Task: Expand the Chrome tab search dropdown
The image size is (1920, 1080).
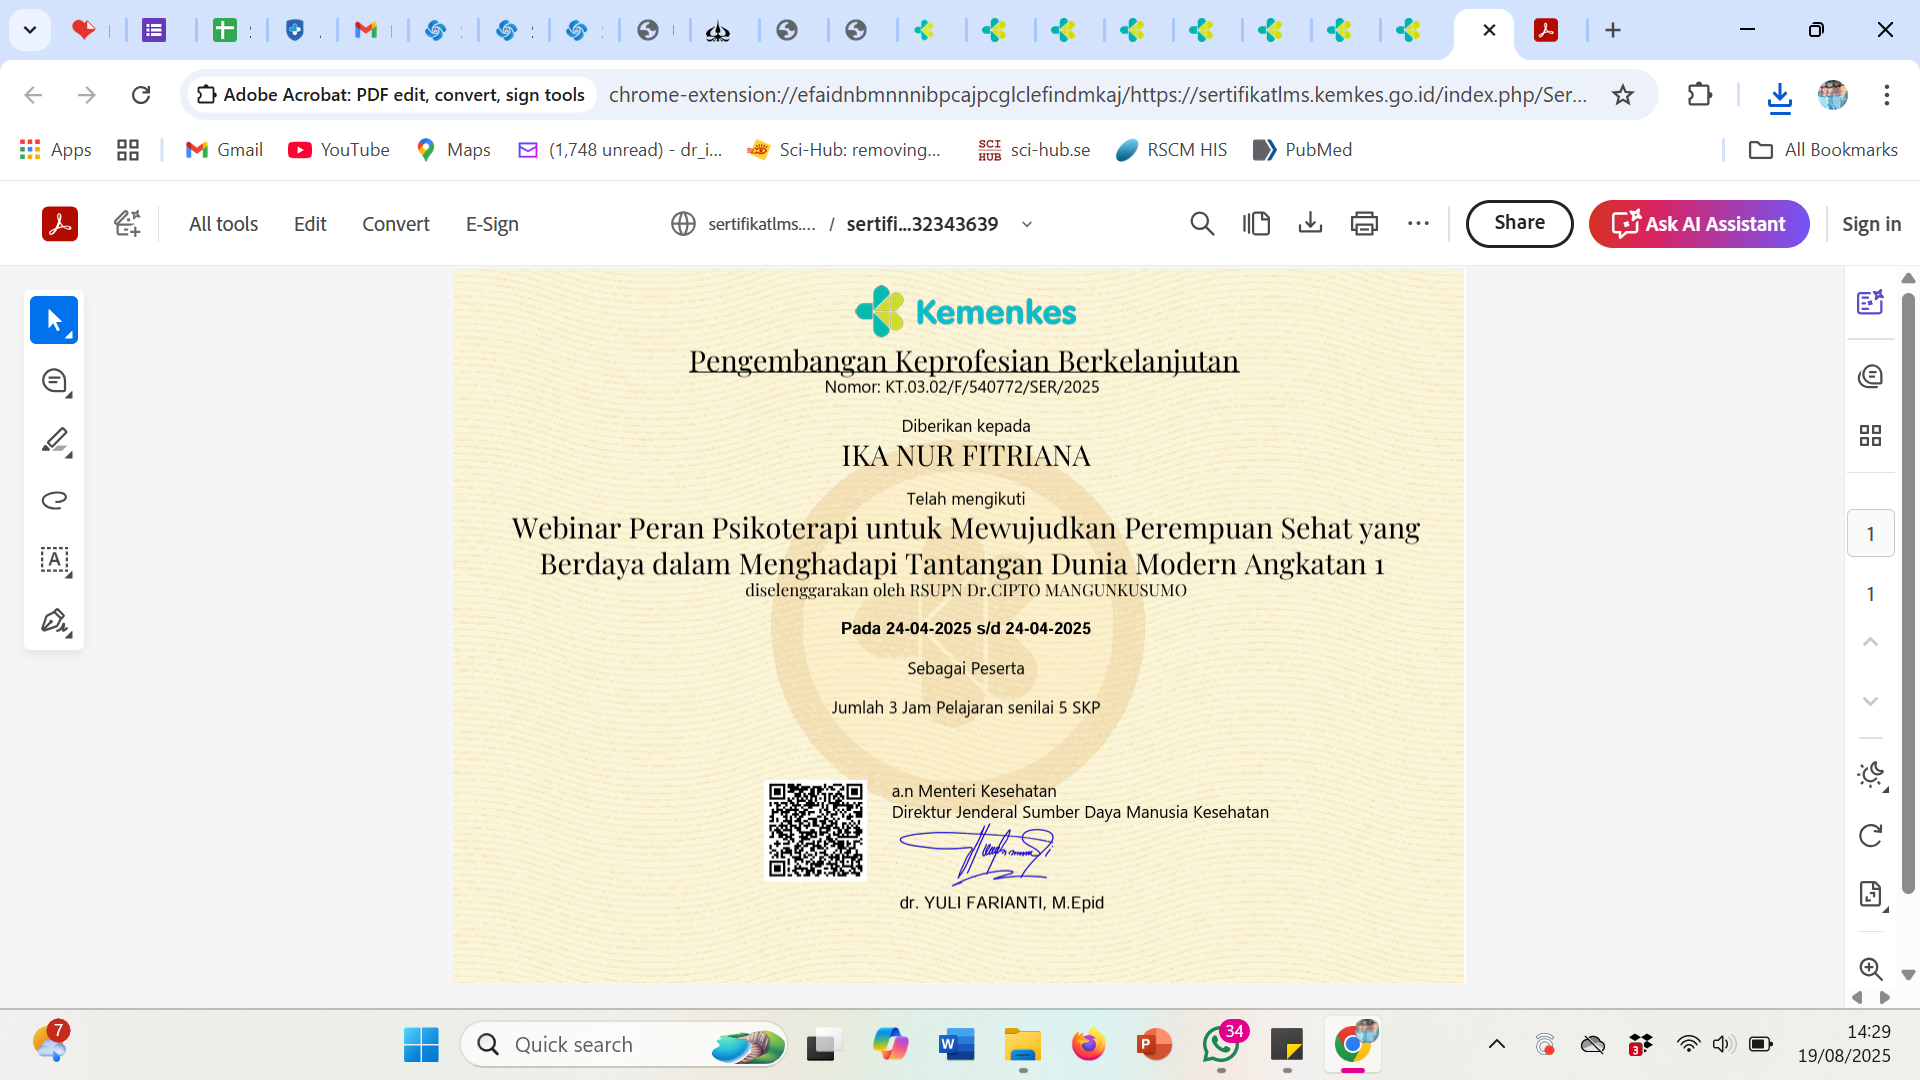Action: [30, 30]
